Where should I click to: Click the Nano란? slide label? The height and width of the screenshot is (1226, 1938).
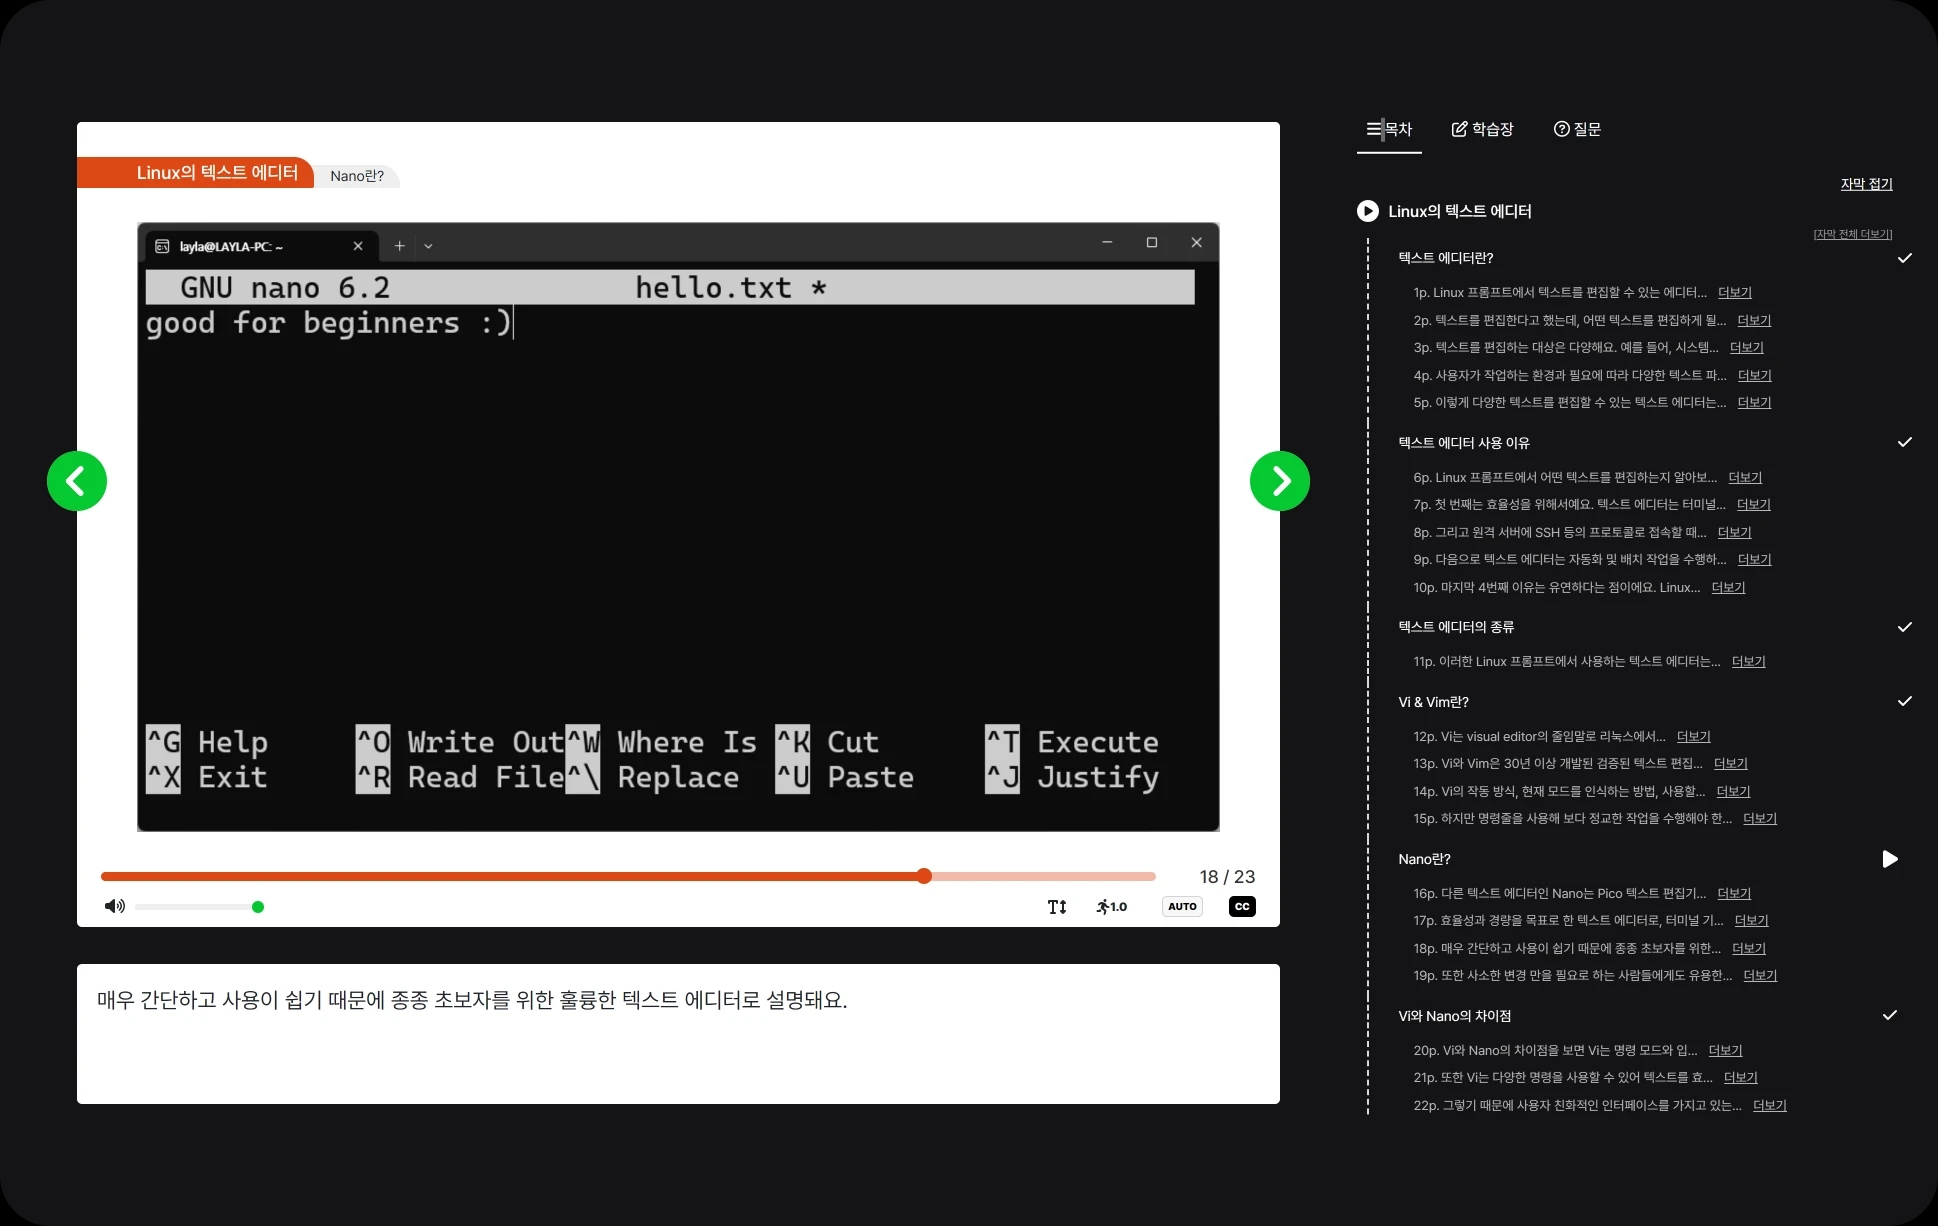tap(357, 176)
